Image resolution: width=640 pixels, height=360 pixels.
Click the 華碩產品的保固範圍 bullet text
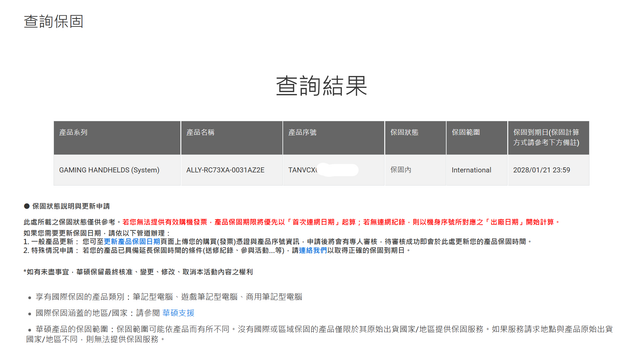[x=319, y=334]
